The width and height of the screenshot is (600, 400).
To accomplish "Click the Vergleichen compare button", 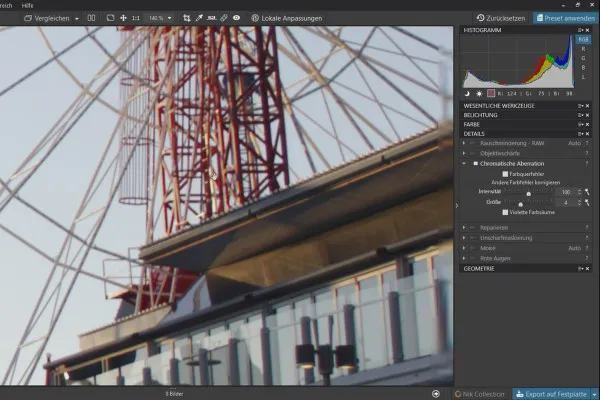I will (47, 18).
